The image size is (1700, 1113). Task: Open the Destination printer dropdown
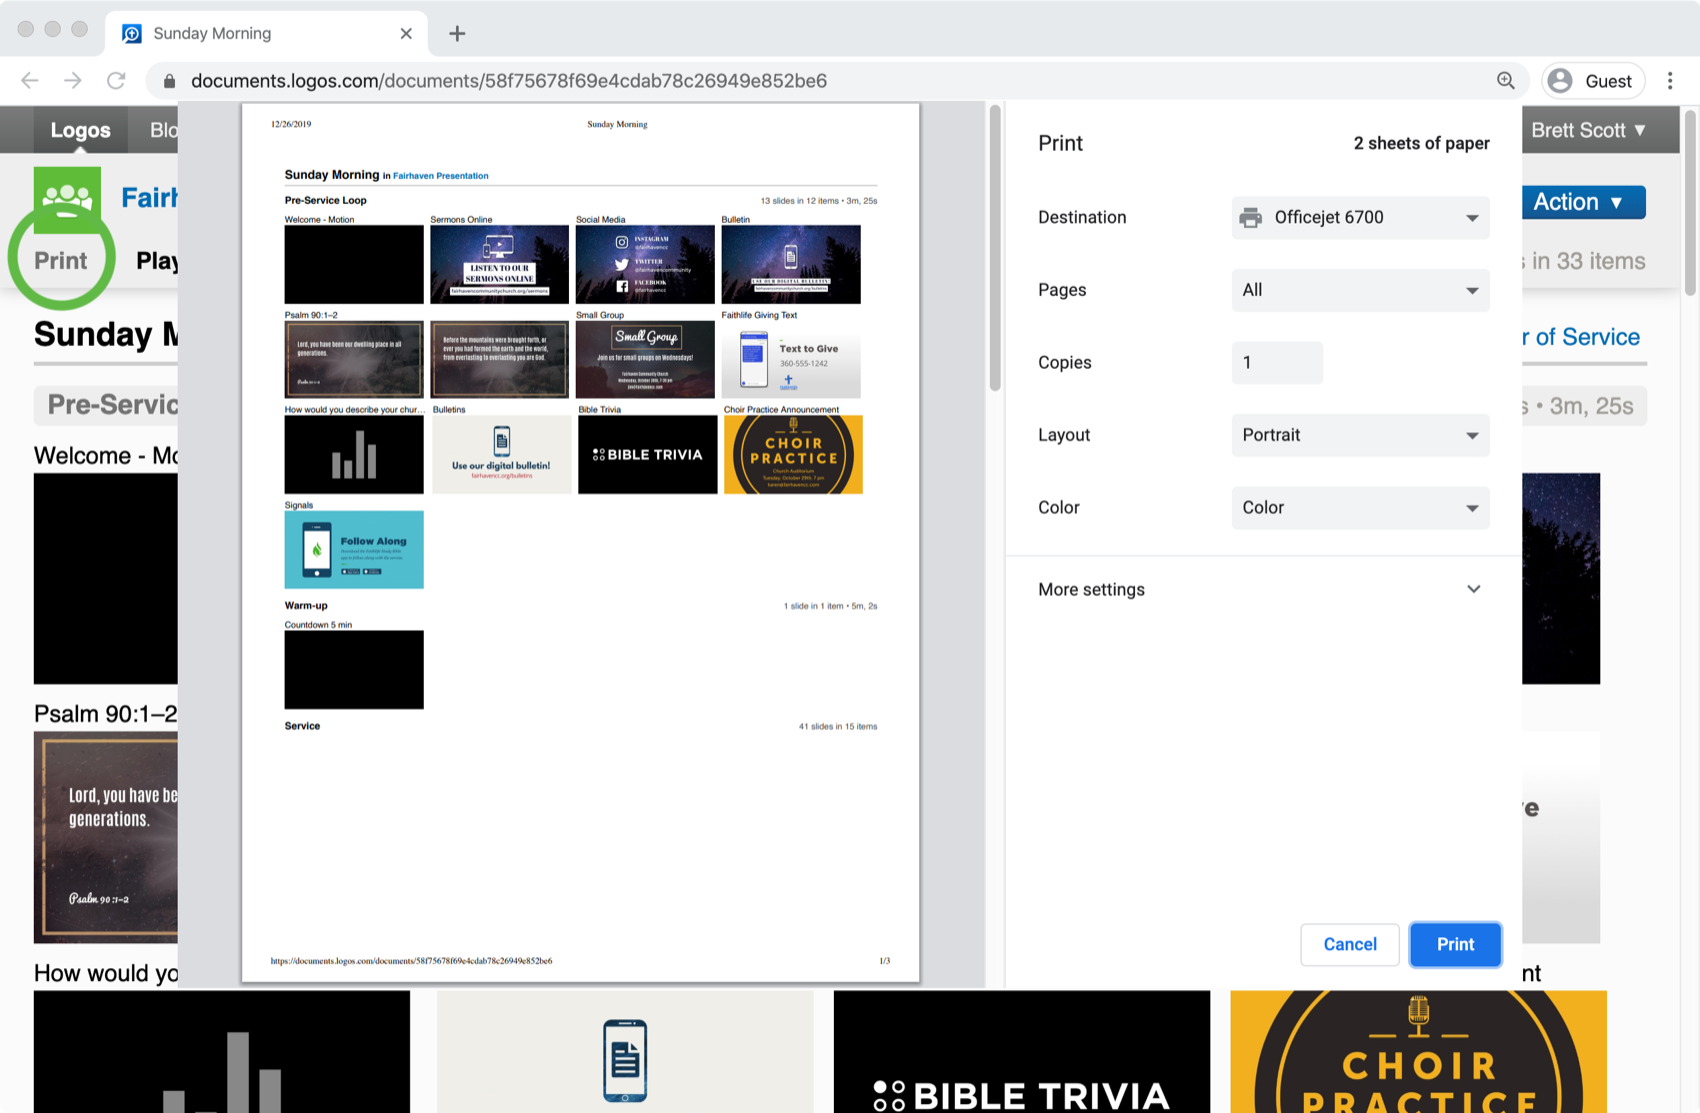(x=1360, y=217)
